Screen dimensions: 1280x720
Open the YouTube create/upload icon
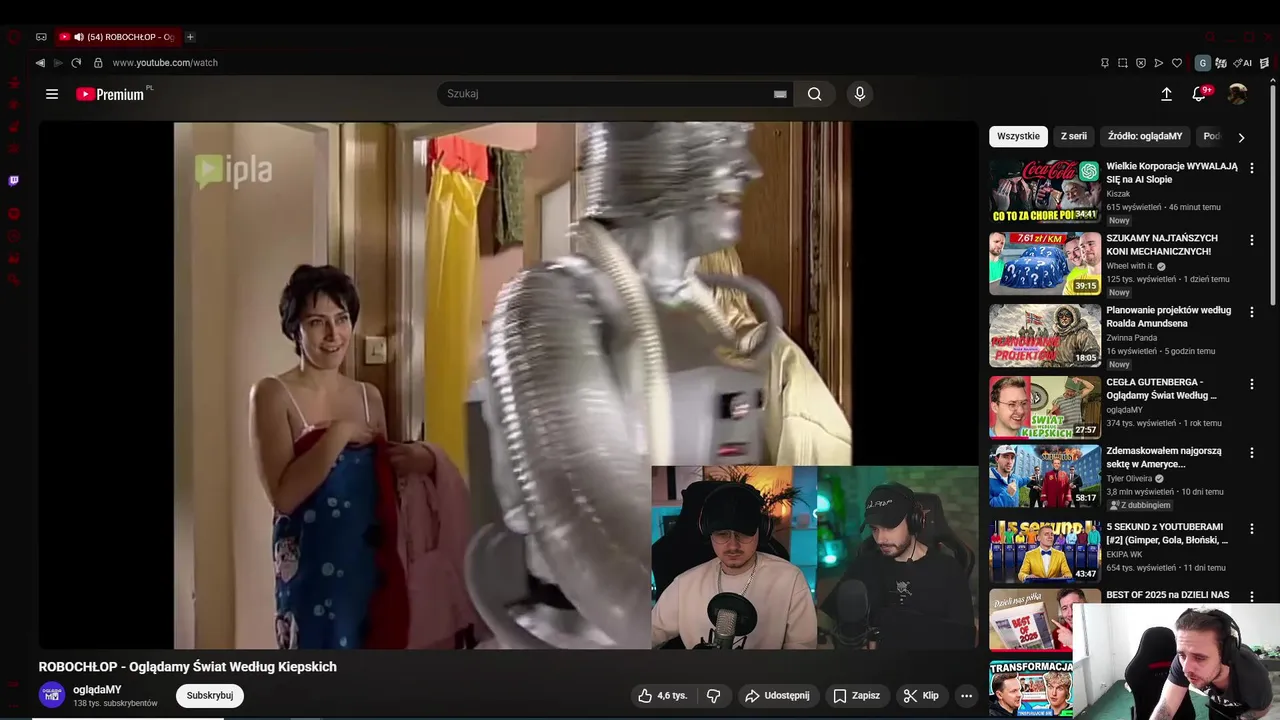coord(1166,94)
